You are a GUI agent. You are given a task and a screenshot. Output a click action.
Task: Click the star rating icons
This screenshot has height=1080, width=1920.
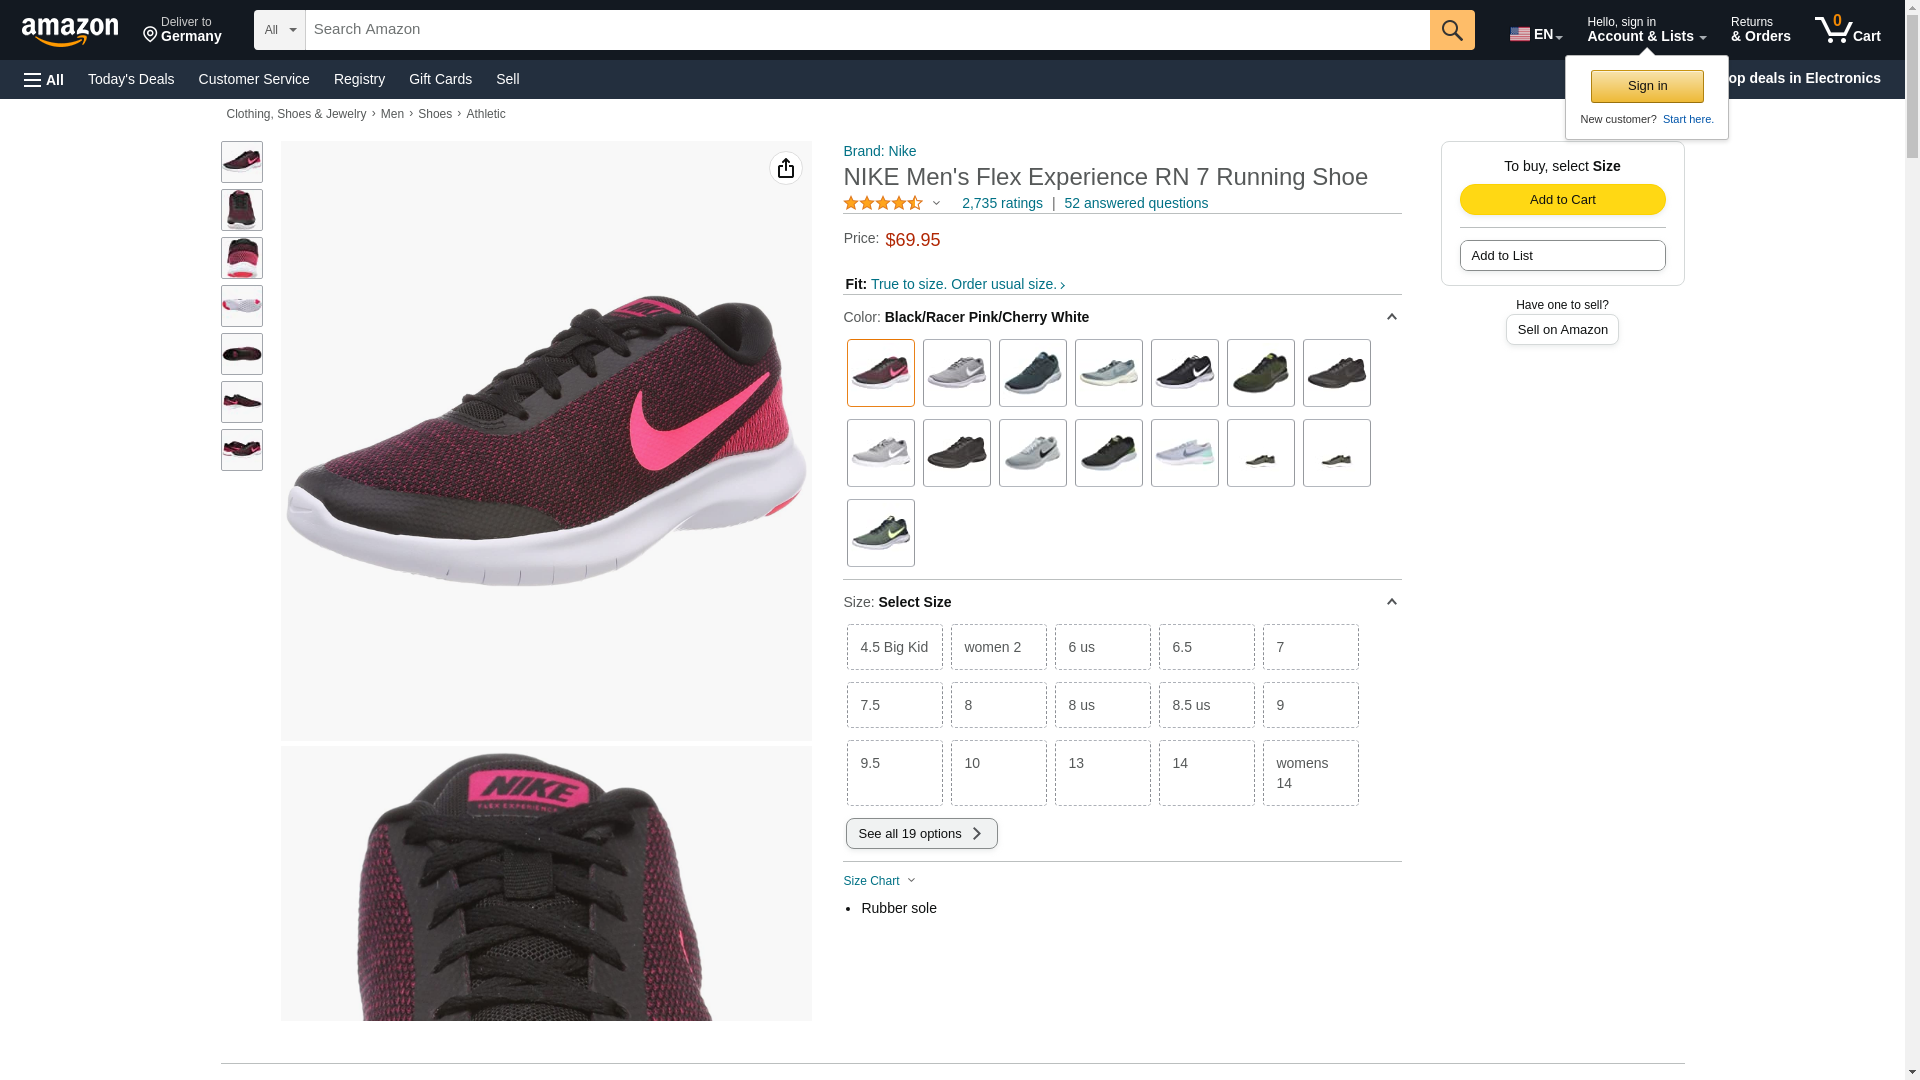pyautogui.click(x=883, y=203)
